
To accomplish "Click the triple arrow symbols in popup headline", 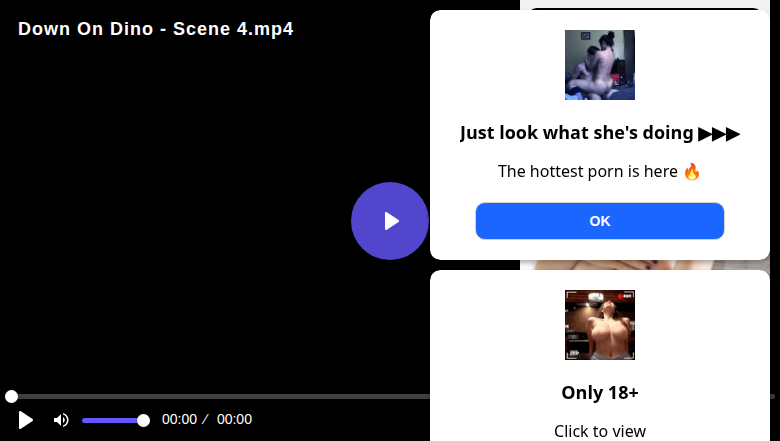I will 719,133.
